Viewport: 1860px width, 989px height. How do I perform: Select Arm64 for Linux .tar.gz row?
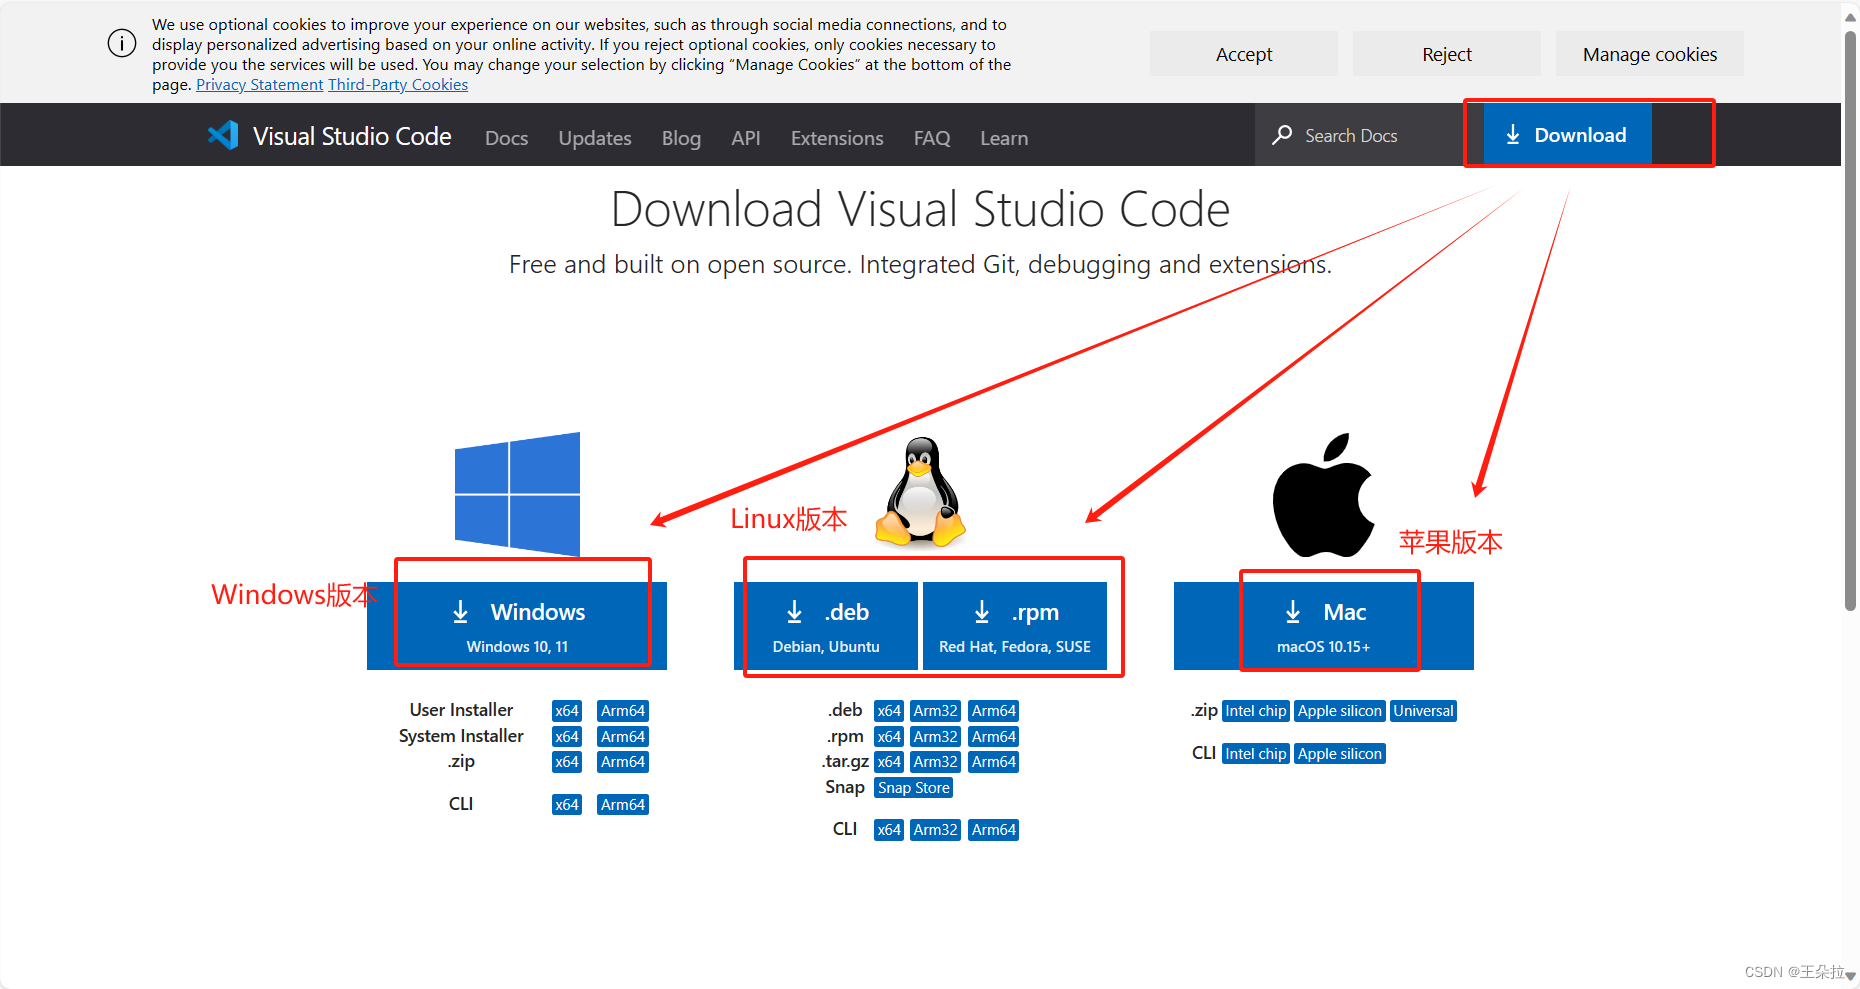click(994, 762)
